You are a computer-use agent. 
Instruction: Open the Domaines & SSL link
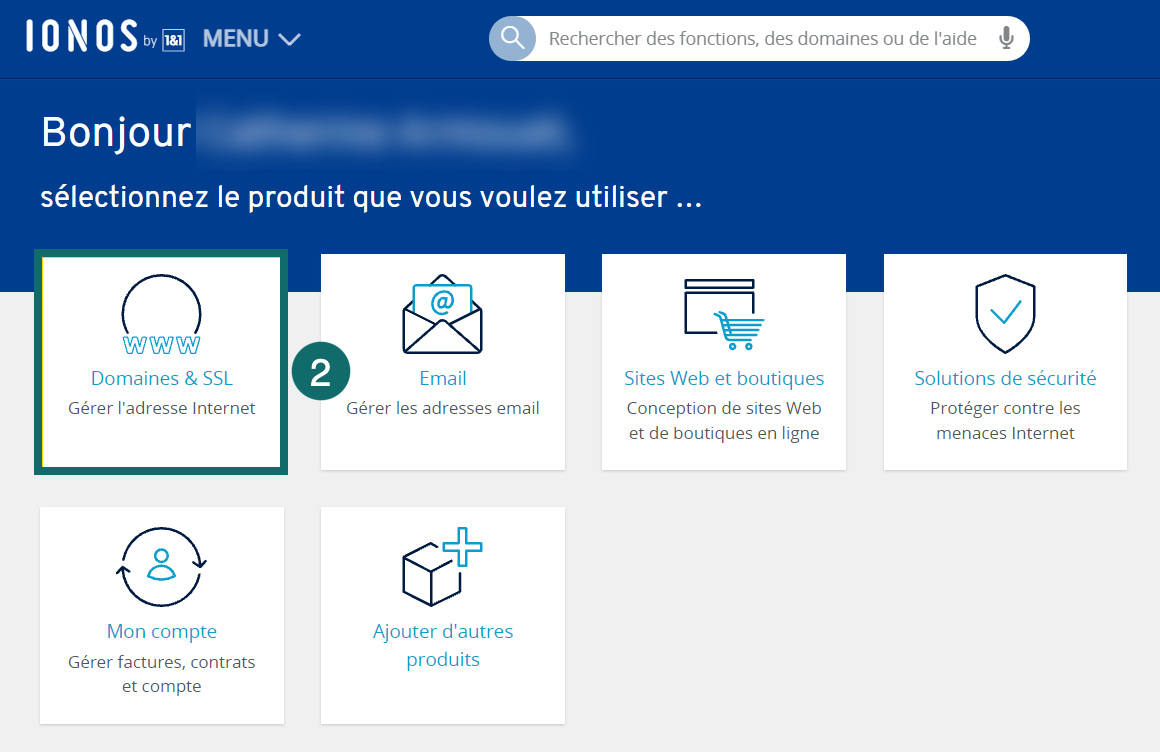click(161, 379)
